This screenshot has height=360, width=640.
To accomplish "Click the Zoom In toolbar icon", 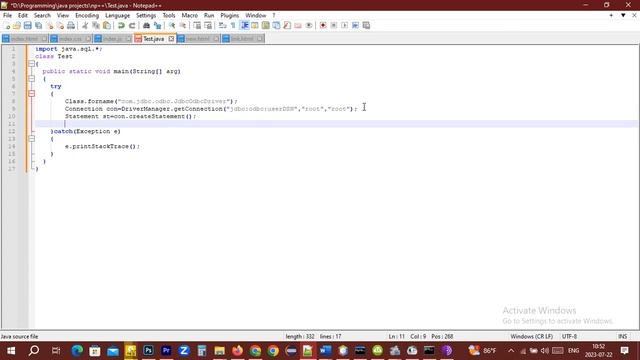I will pyautogui.click(x=172, y=25).
